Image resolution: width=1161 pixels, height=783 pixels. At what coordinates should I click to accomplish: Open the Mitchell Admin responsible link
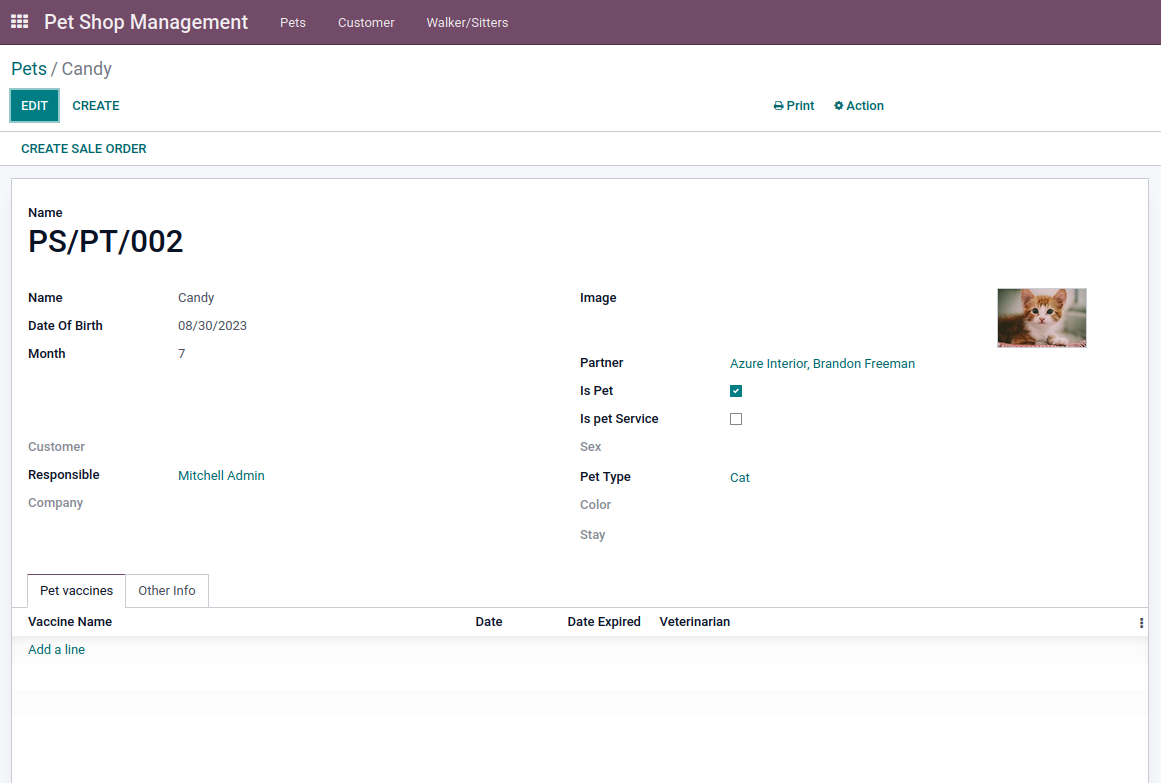(x=221, y=476)
